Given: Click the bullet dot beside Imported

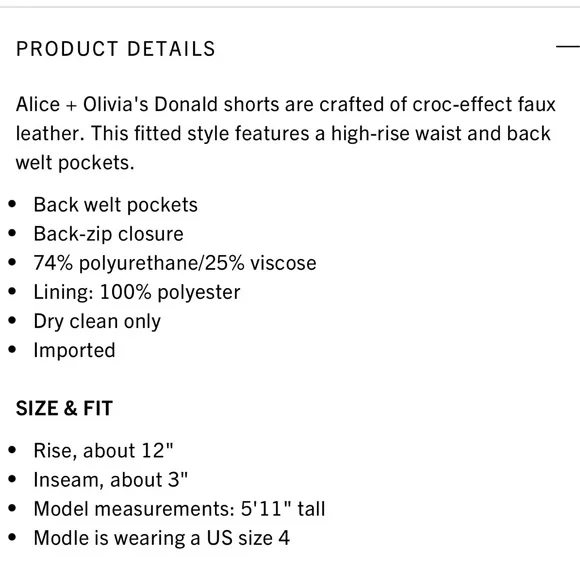Looking at the screenshot, I should 12,349.
